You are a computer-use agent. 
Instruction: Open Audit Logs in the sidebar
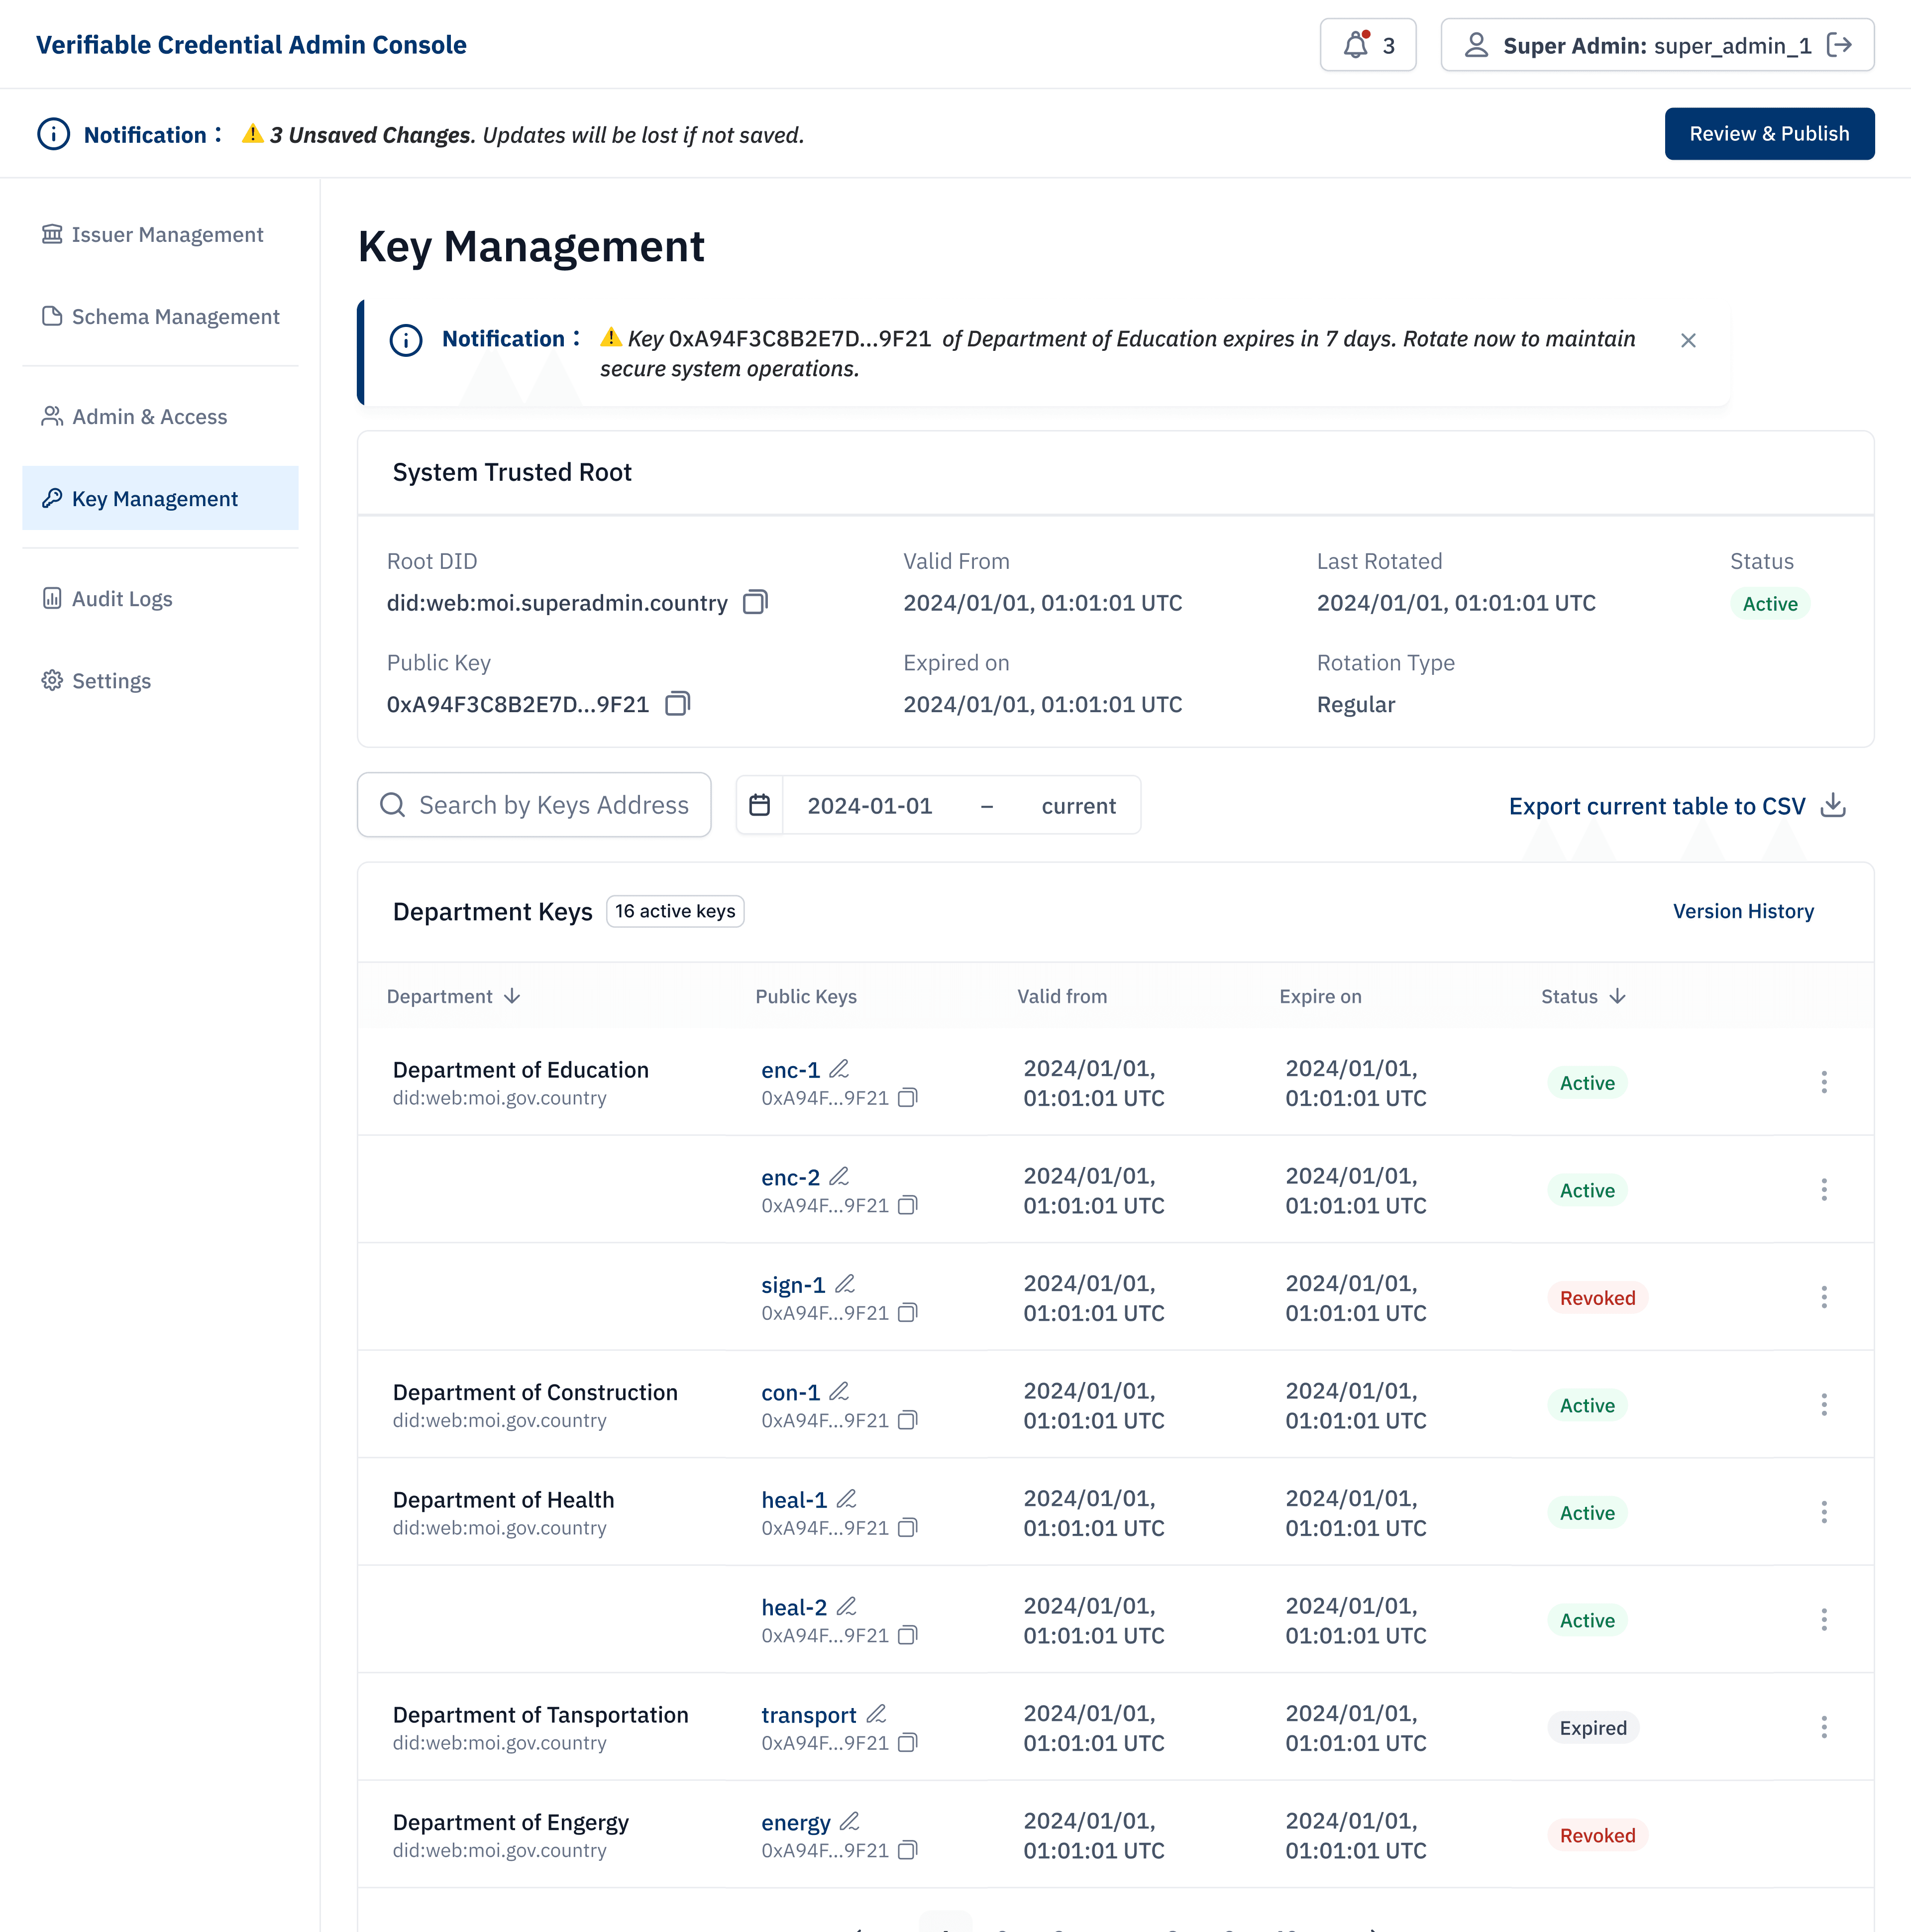tap(121, 599)
